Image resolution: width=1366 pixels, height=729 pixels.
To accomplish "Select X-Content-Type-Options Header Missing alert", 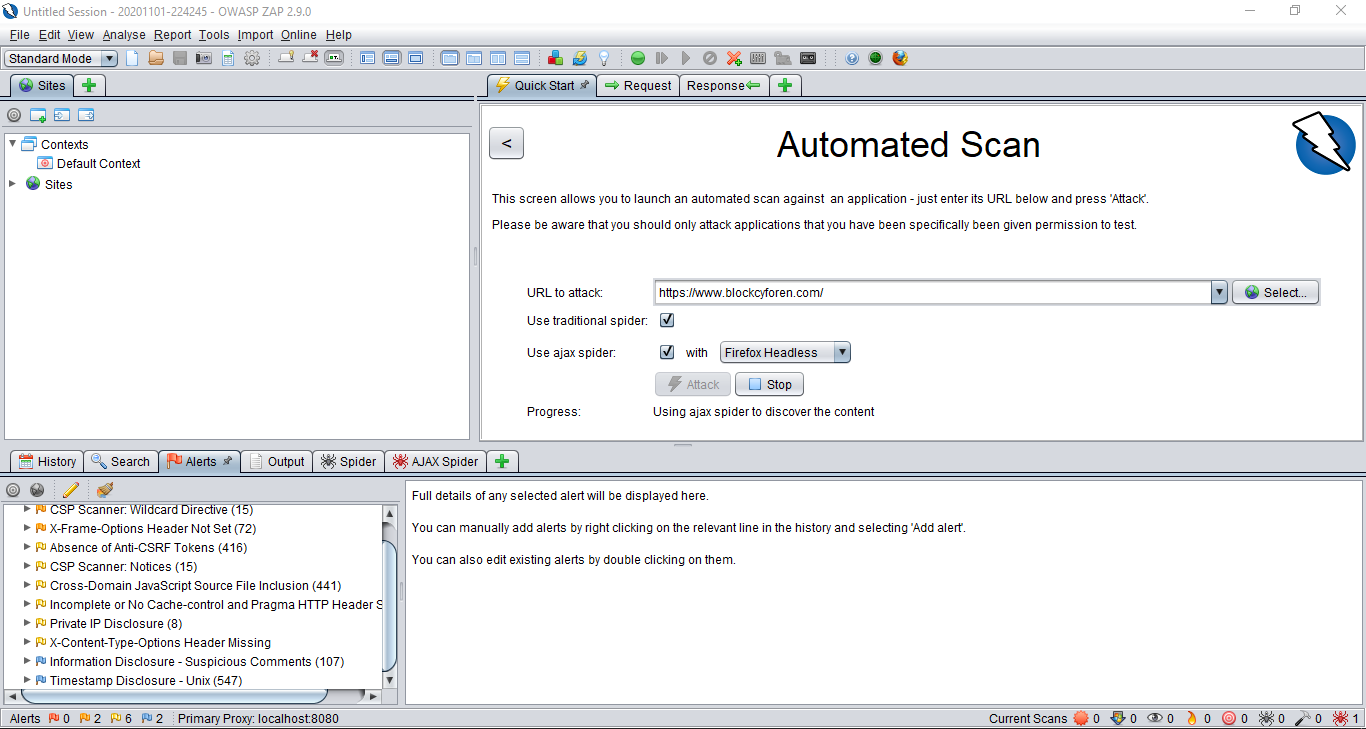I will click(160, 642).
